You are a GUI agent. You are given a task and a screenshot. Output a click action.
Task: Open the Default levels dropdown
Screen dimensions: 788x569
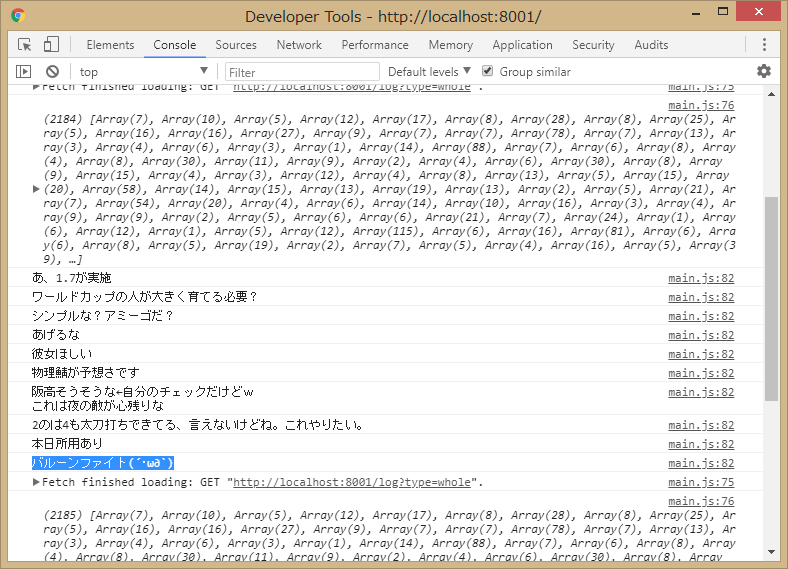point(429,72)
